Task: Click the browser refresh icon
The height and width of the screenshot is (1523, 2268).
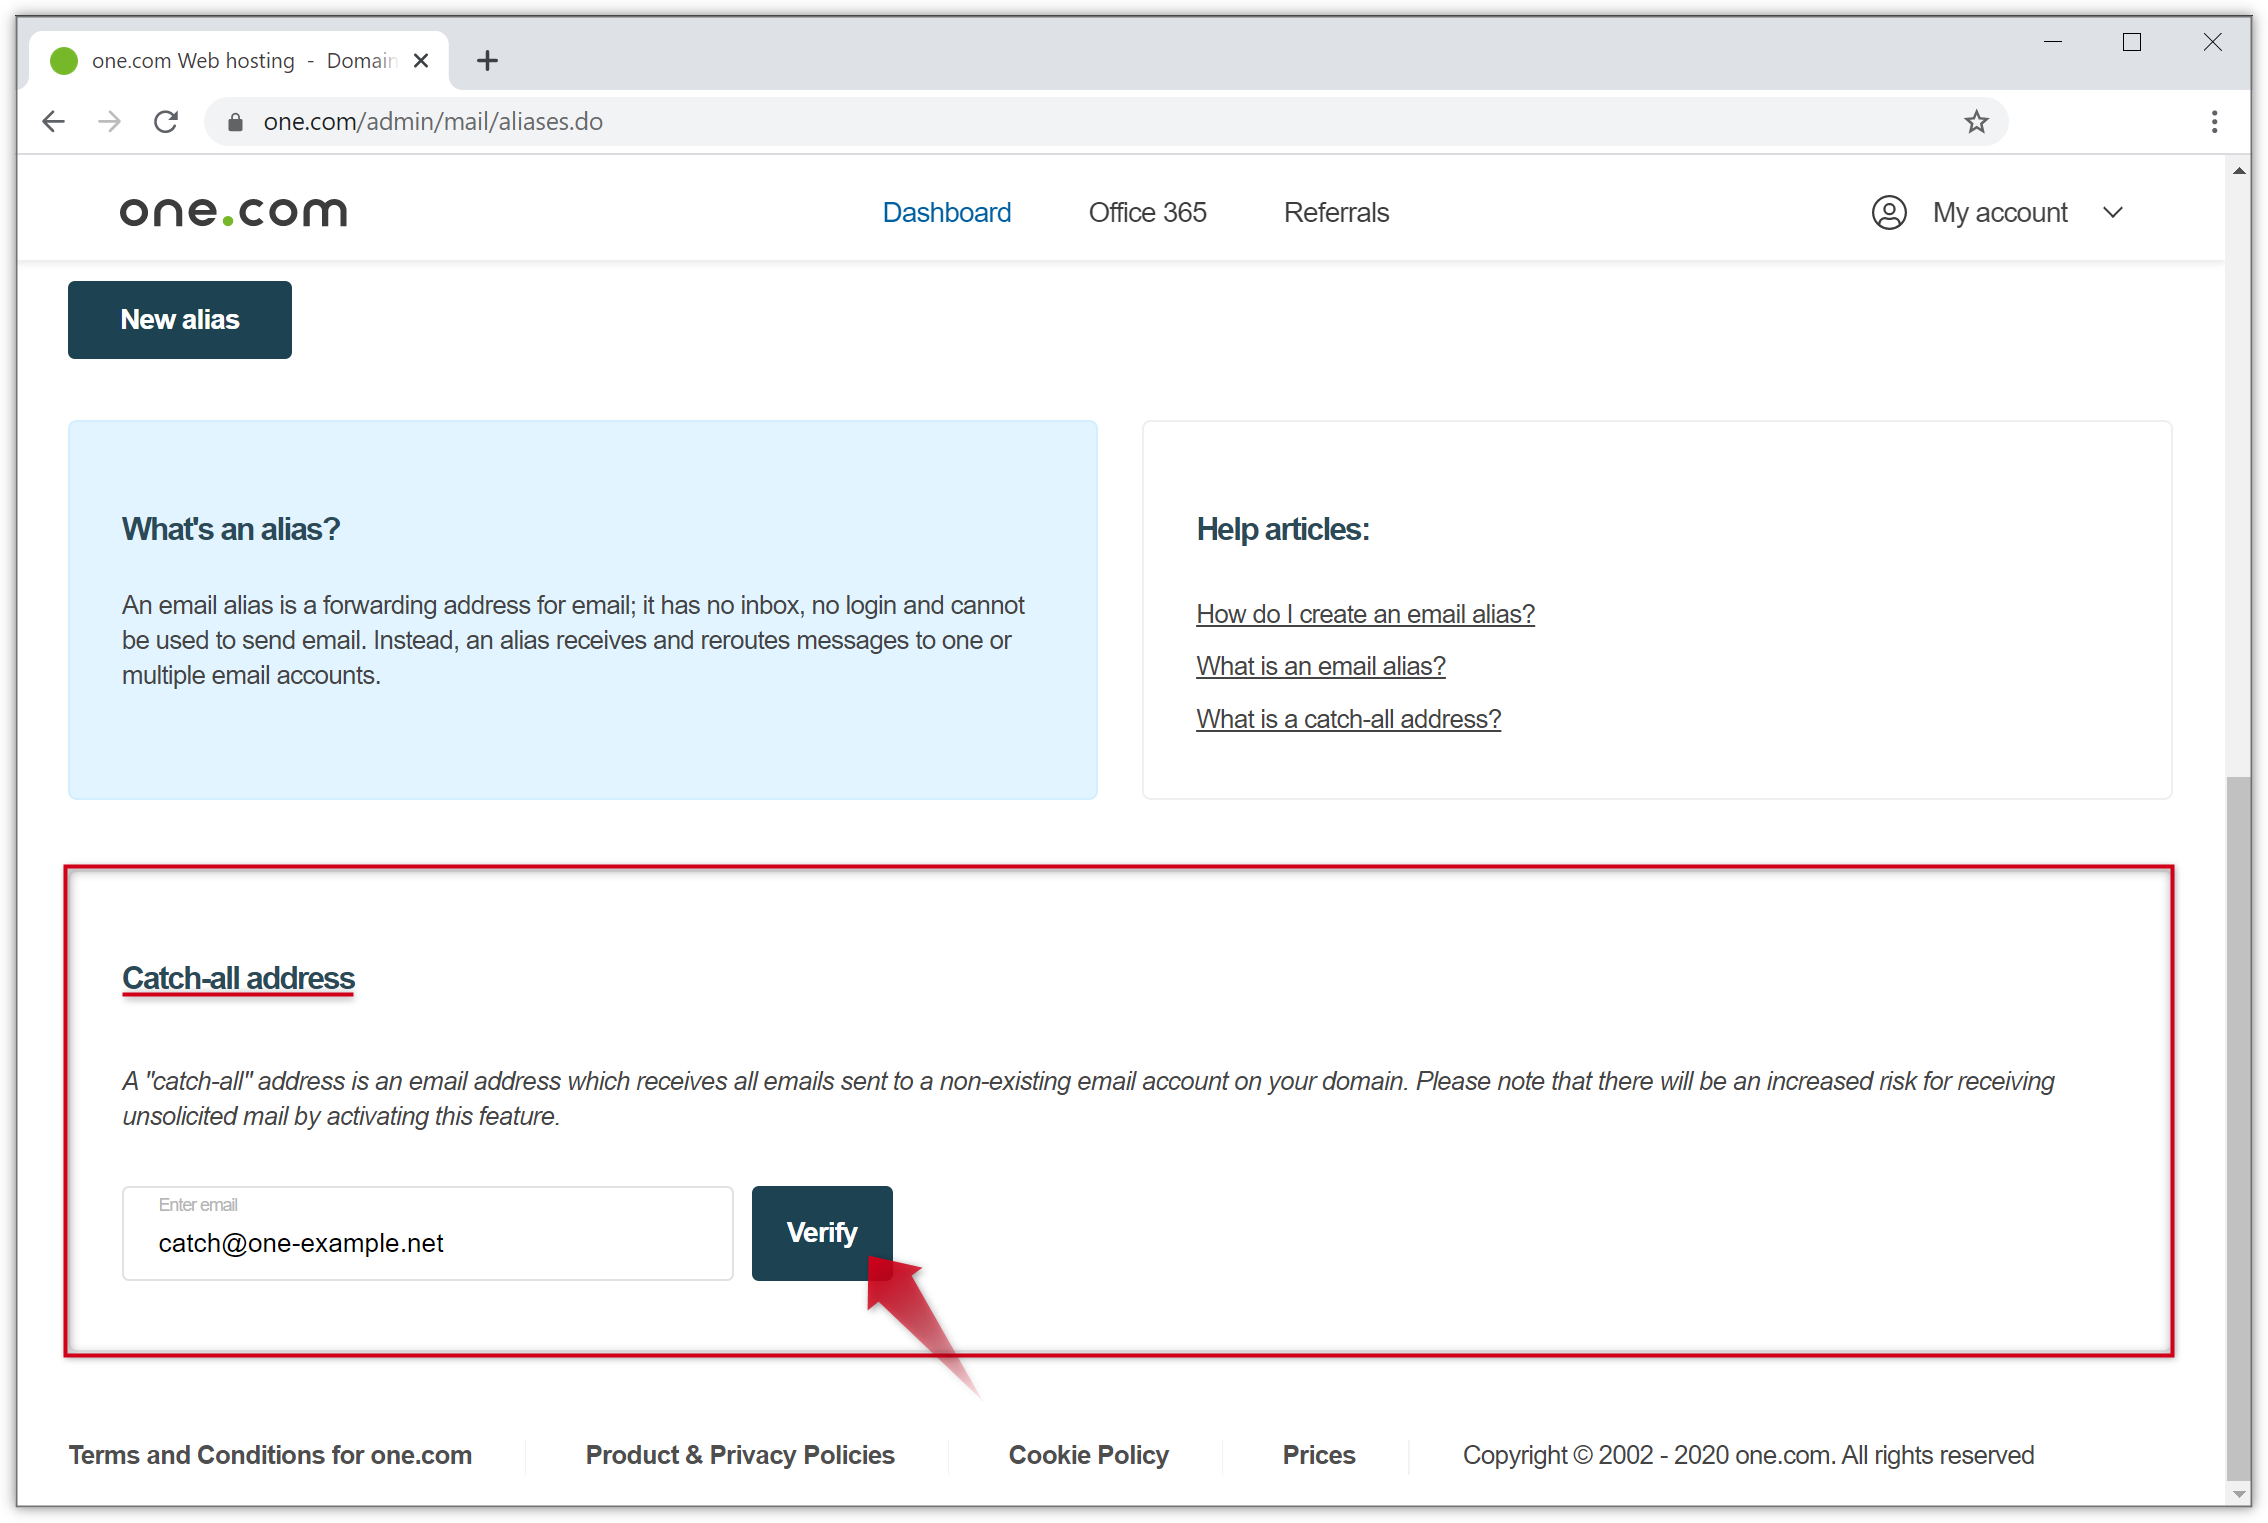Action: [166, 121]
